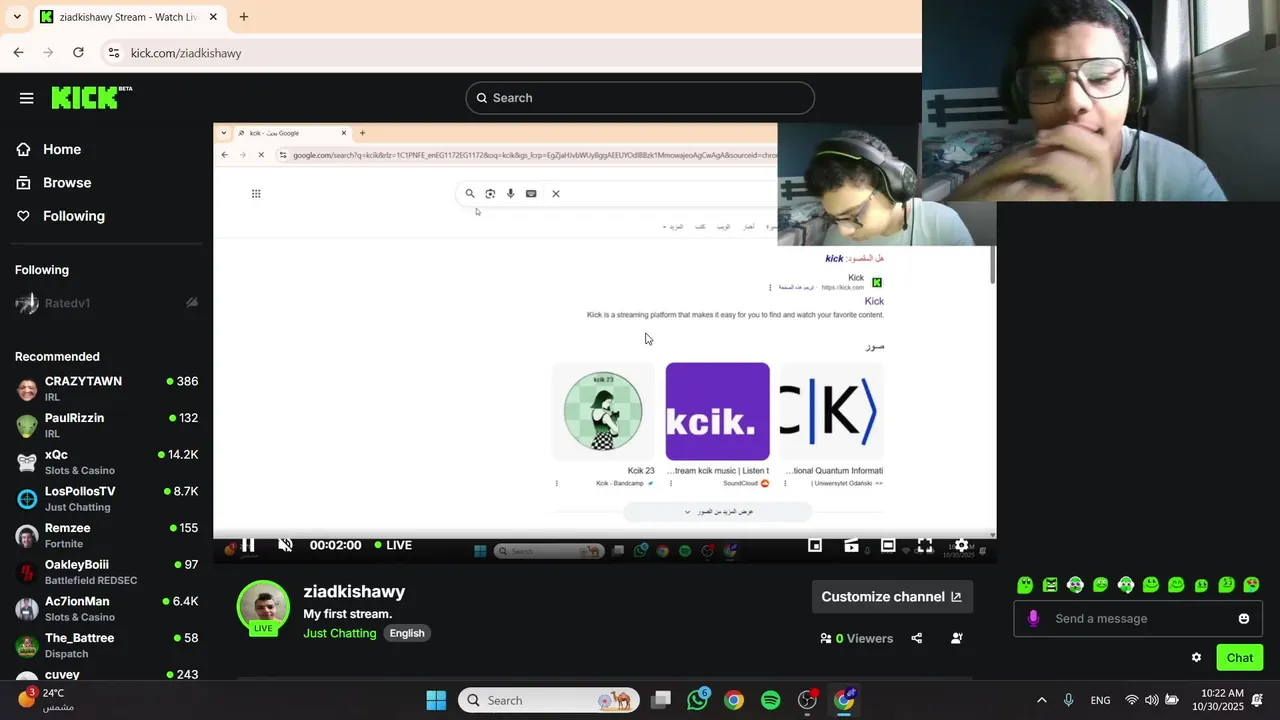Image resolution: width=1280 pixels, height=720 pixels.
Task: Open WhatsApp from the taskbar
Action: (698, 700)
